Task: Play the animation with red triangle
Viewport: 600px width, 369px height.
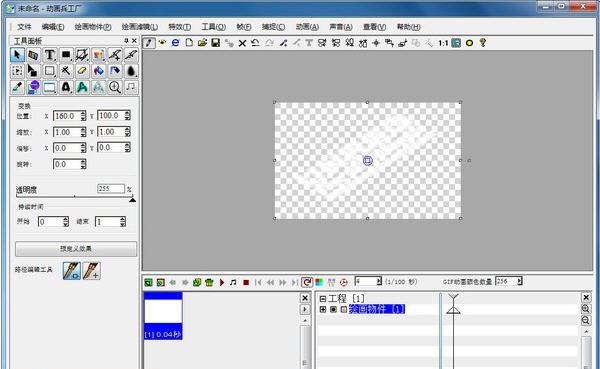Action: tap(222, 282)
